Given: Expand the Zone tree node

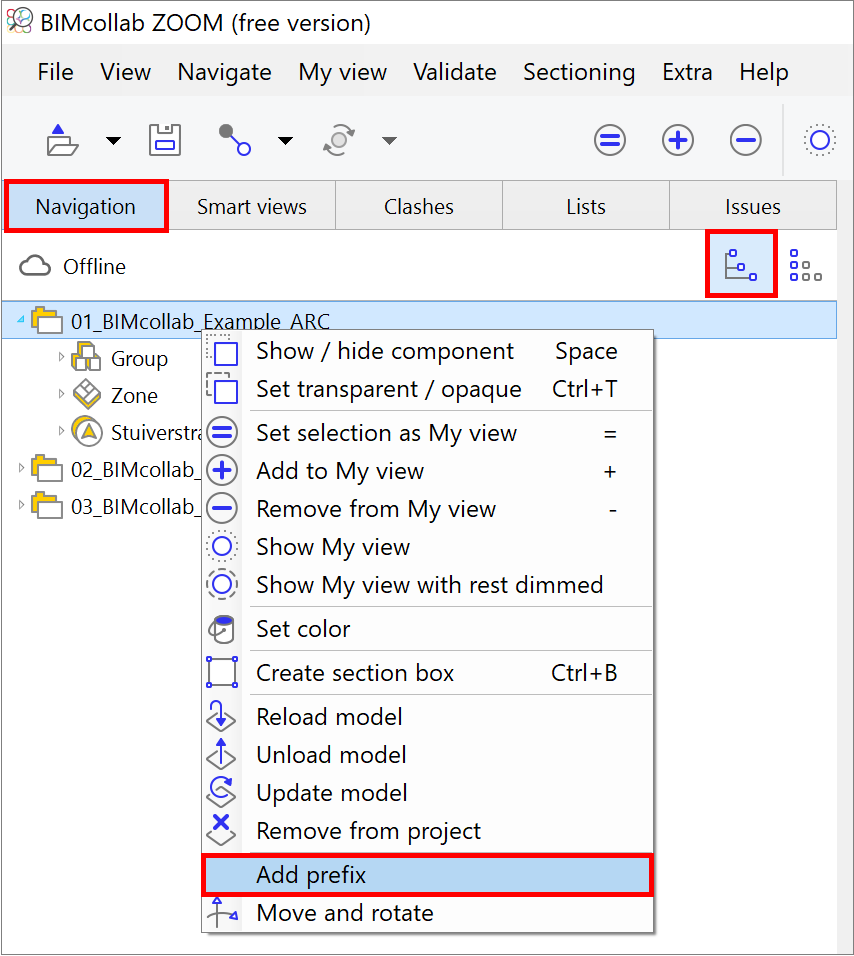Looking at the screenshot, I should [61, 394].
